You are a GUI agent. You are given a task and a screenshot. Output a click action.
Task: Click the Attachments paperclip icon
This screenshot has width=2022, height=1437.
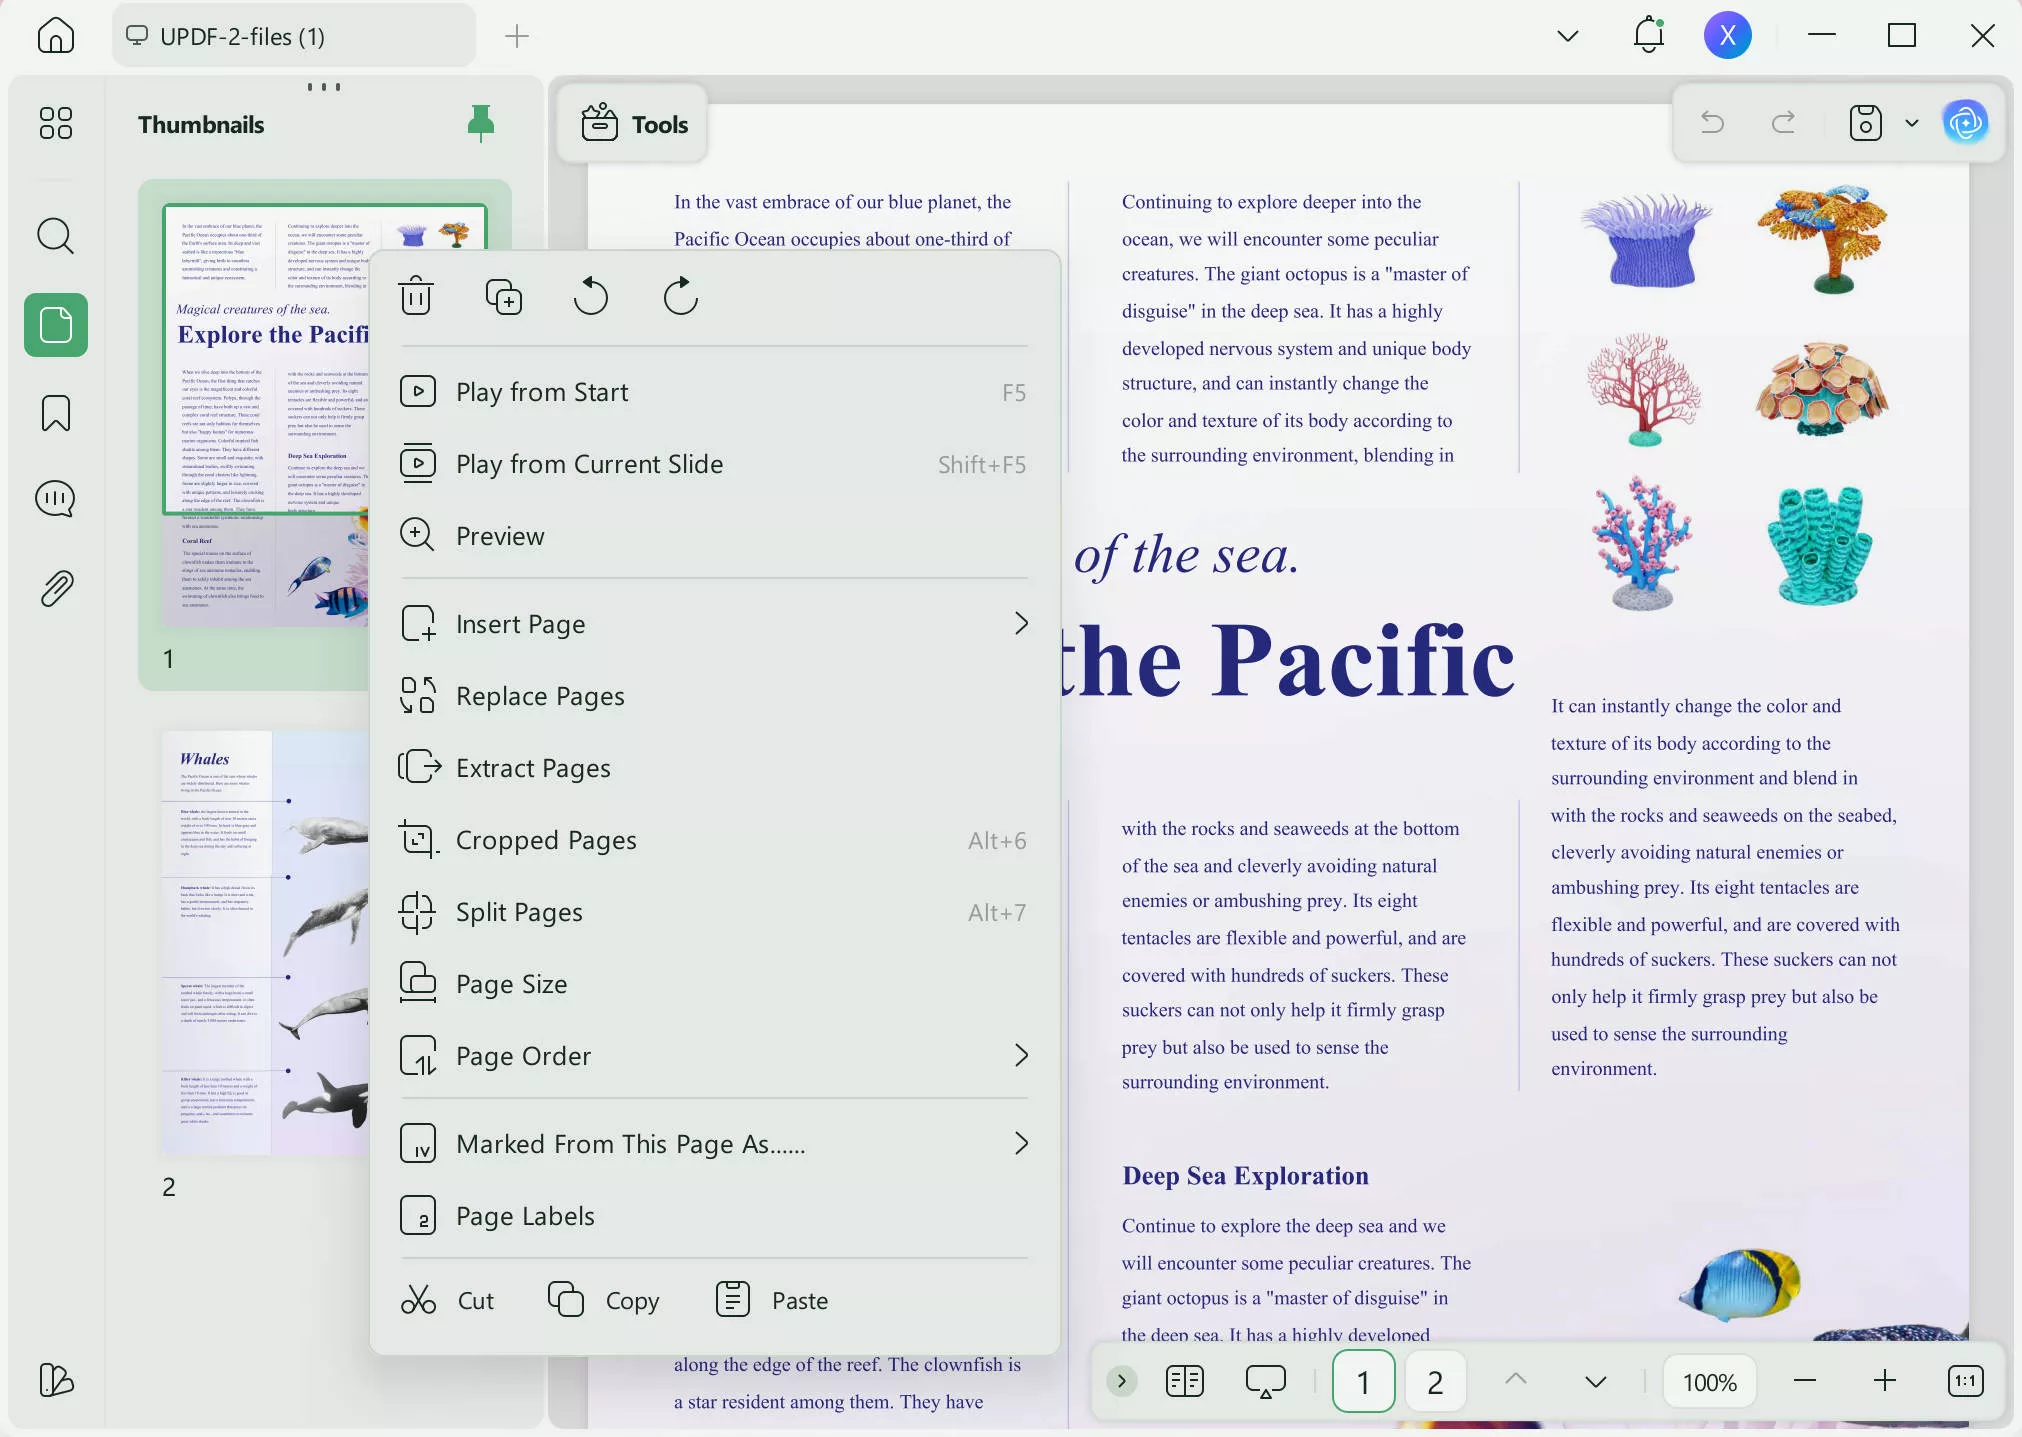(x=55, y=588)
